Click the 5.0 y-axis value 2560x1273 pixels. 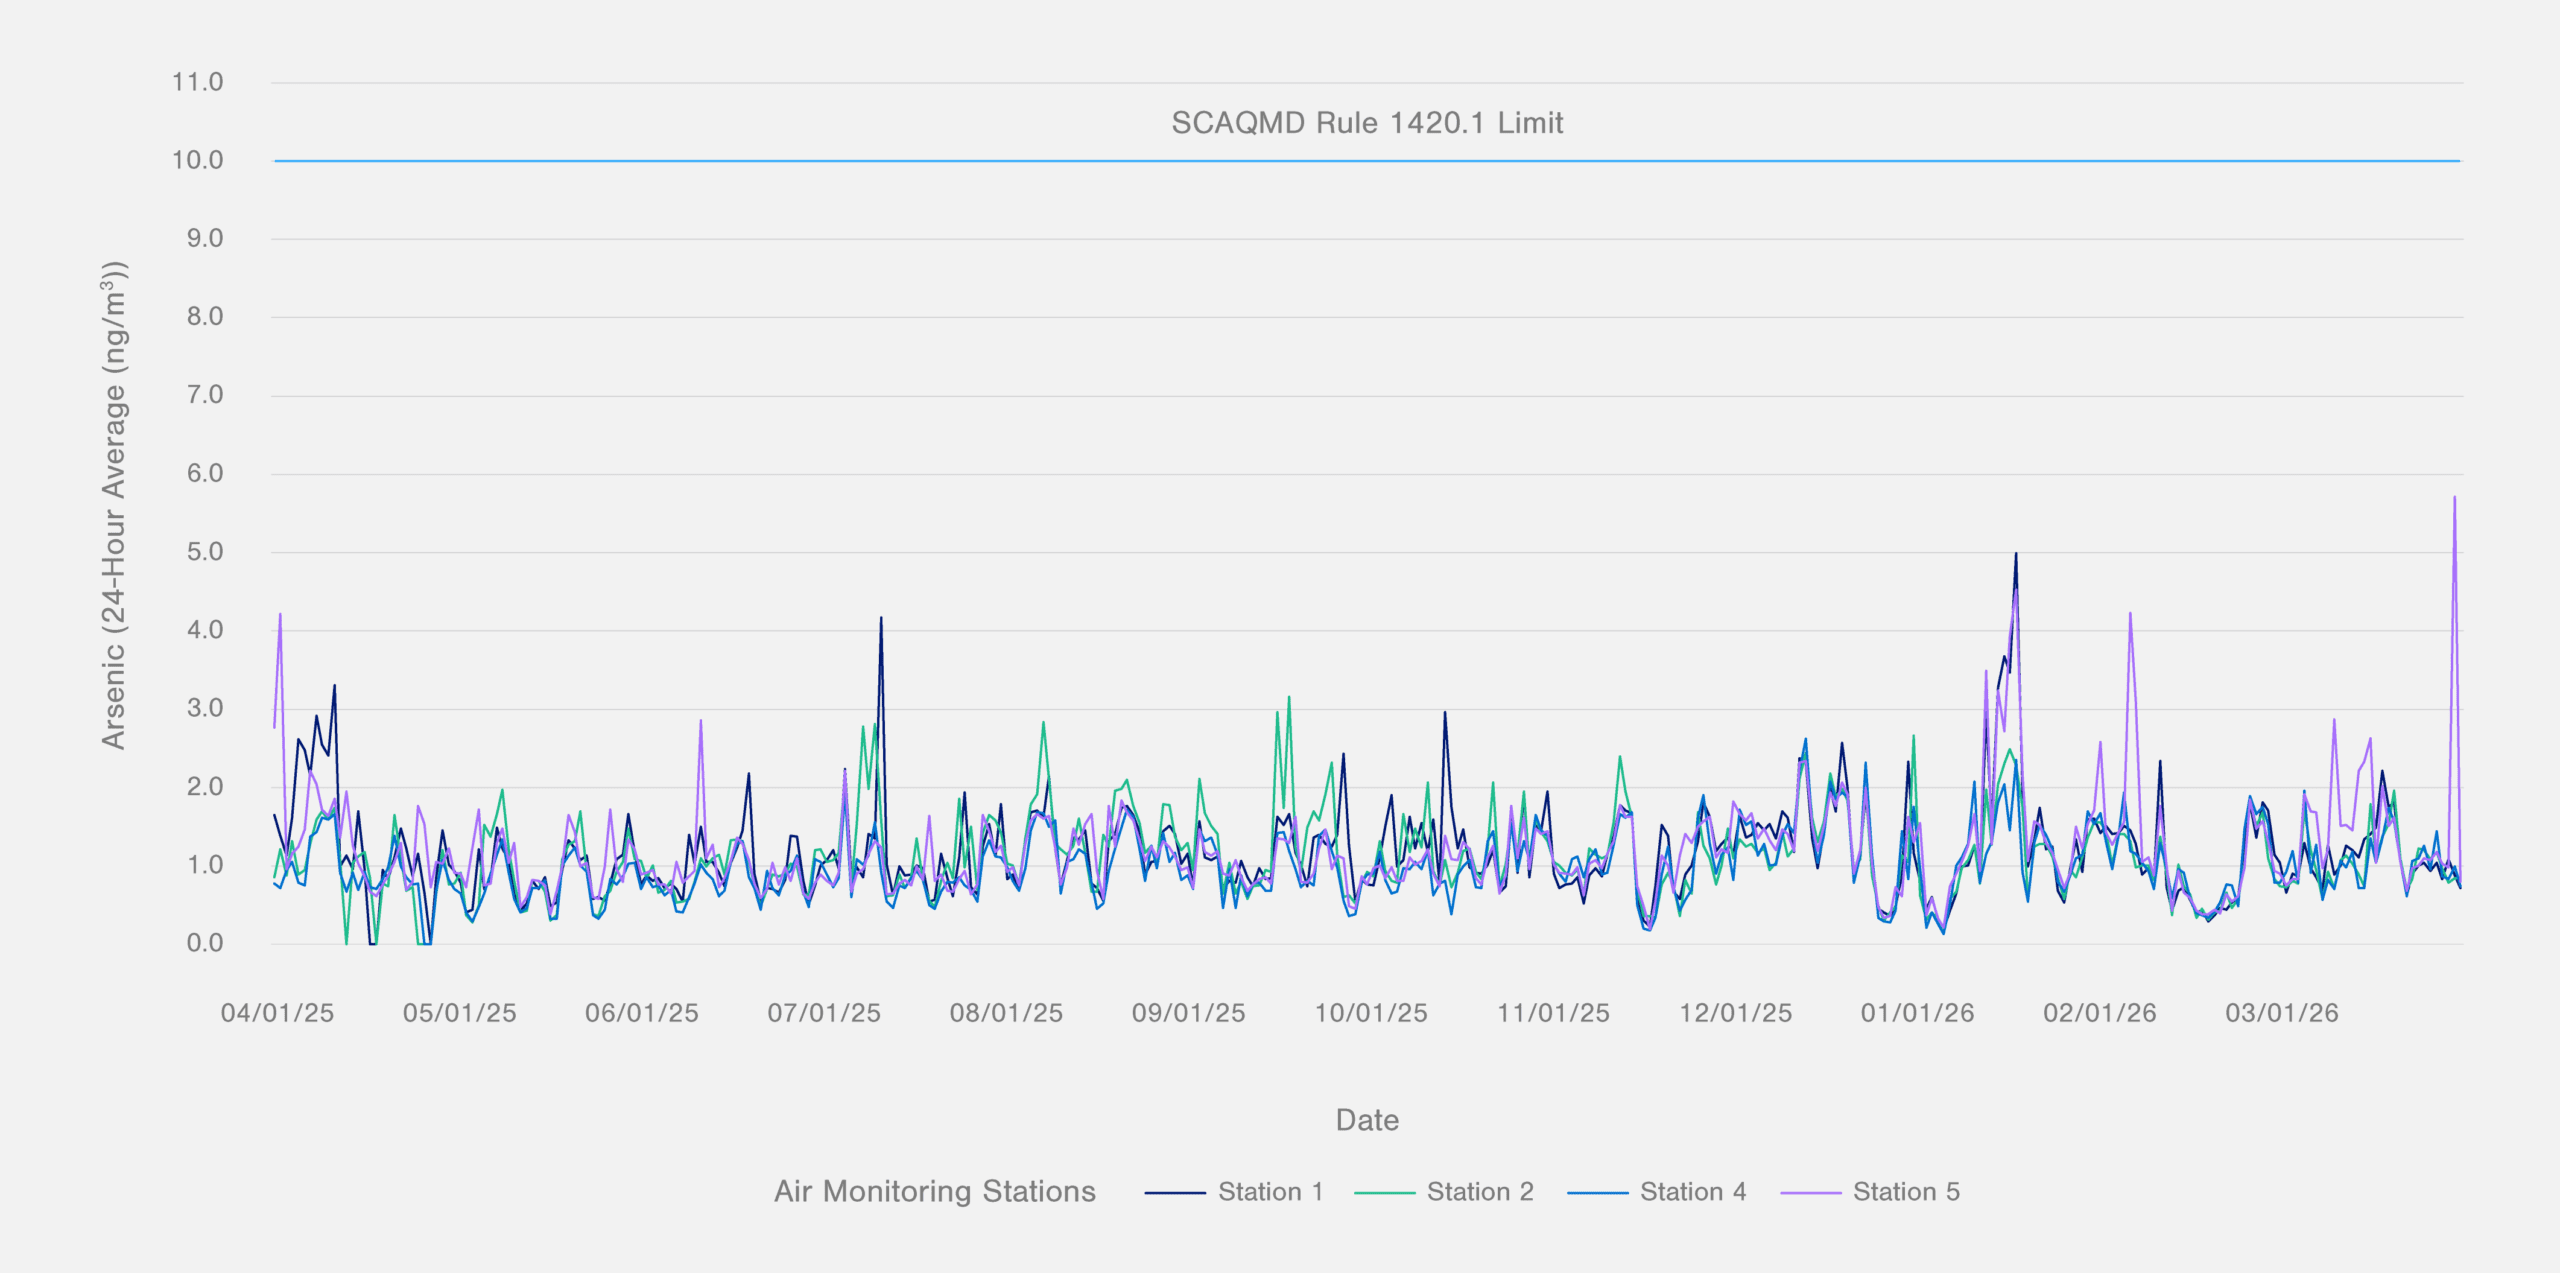pos(204,552)
